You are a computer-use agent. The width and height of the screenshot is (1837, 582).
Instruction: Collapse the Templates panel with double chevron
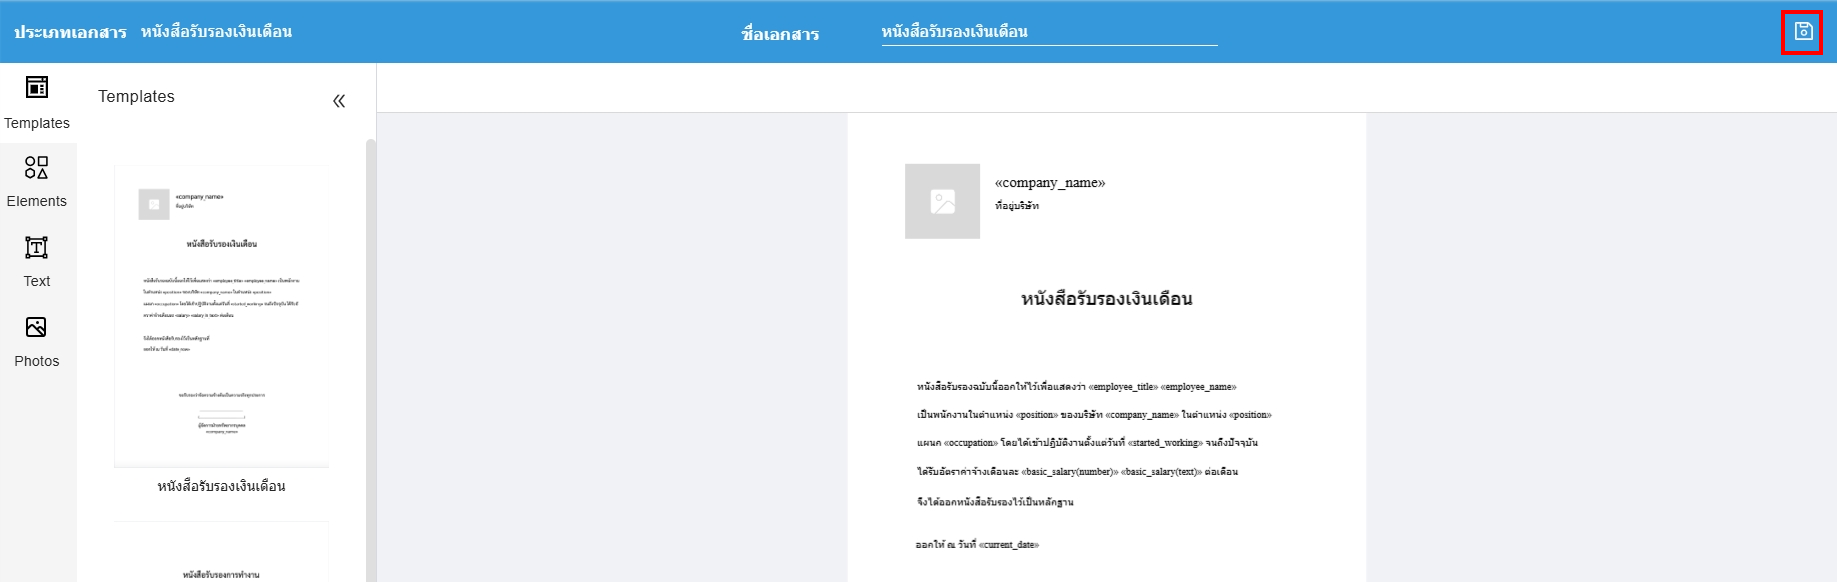(339, 101)
